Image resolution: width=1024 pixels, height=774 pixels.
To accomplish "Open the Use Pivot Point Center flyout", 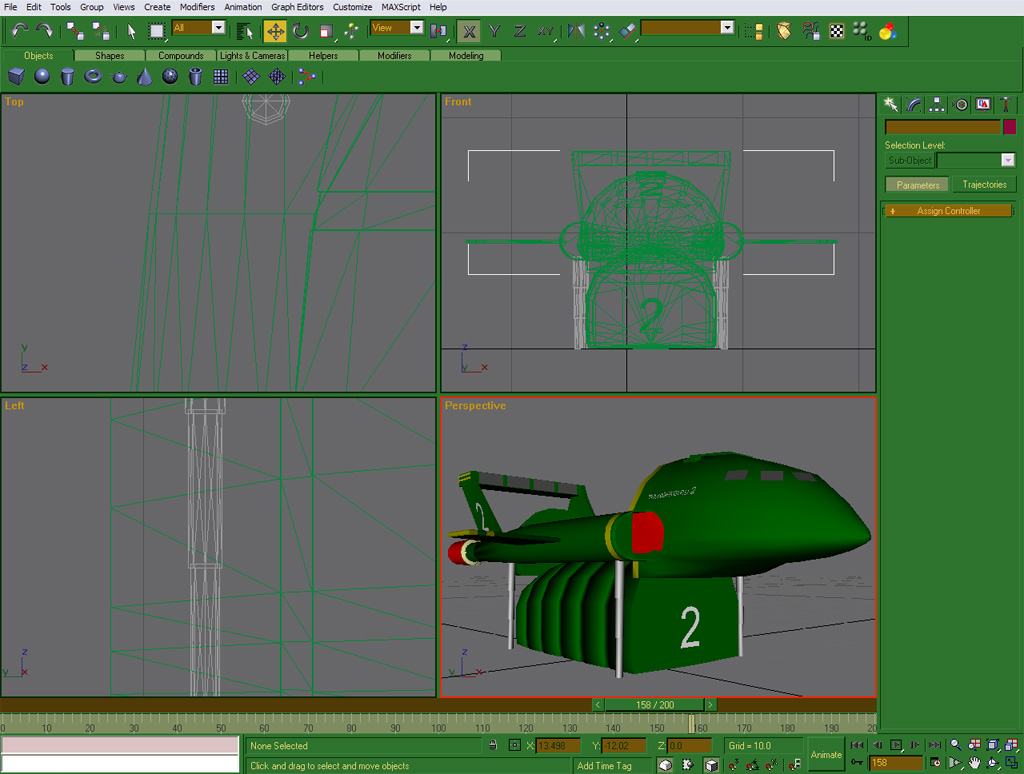I will pyautogui.click(x=438, y=31).
